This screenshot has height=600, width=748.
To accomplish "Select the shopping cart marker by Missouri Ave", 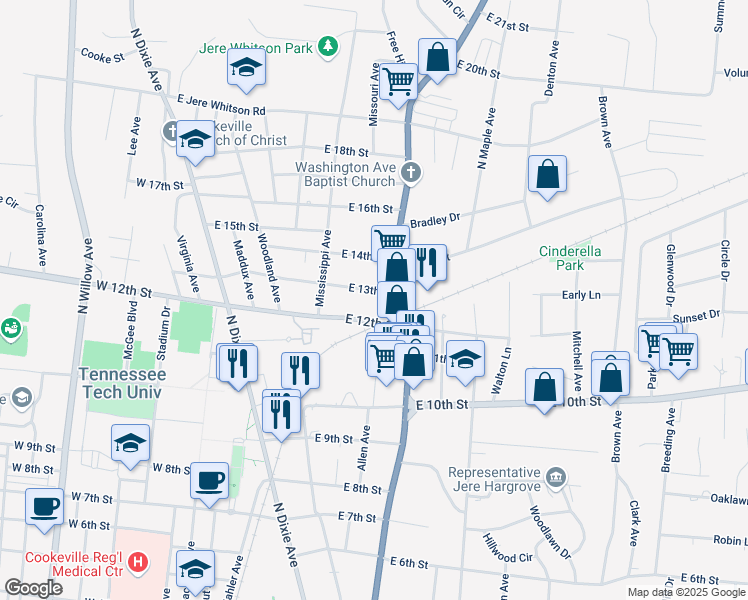I will tap(398, 84).
